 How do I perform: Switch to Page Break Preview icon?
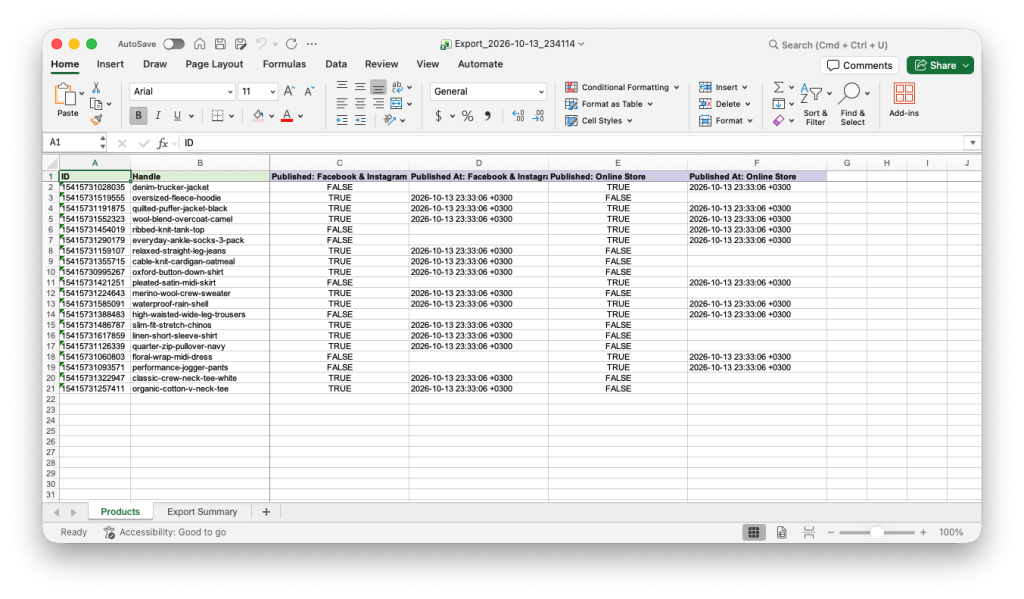click(808, 532)
